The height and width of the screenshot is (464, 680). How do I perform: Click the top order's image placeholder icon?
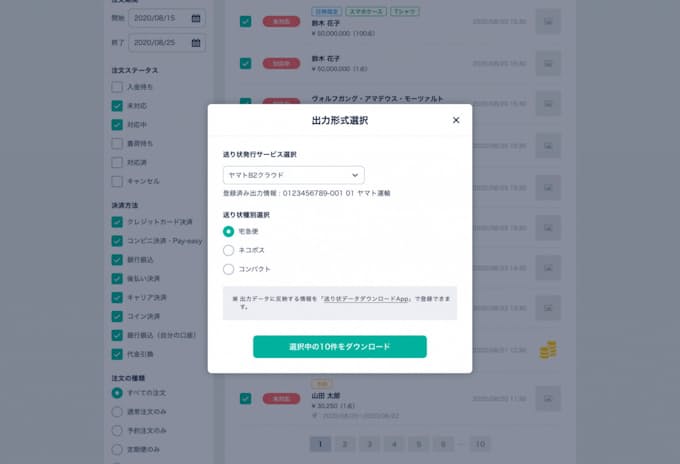coord(547,20)
